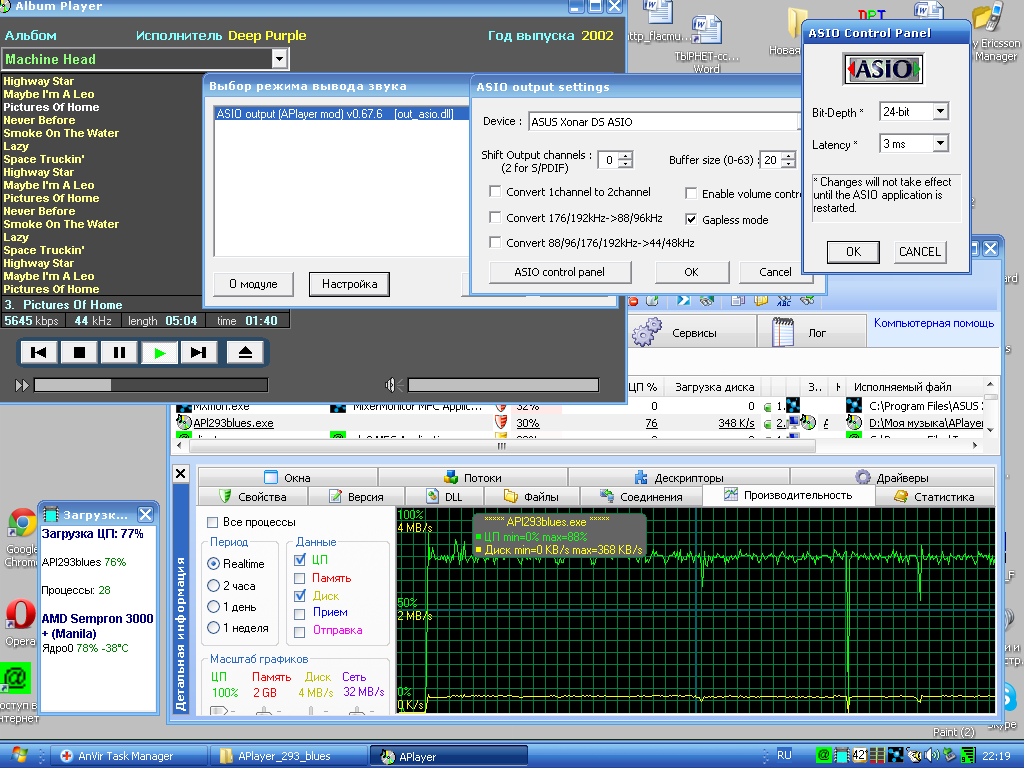Open the DLL tab
This screenshot has width=1024, height=768.
(x=444, y=496)
